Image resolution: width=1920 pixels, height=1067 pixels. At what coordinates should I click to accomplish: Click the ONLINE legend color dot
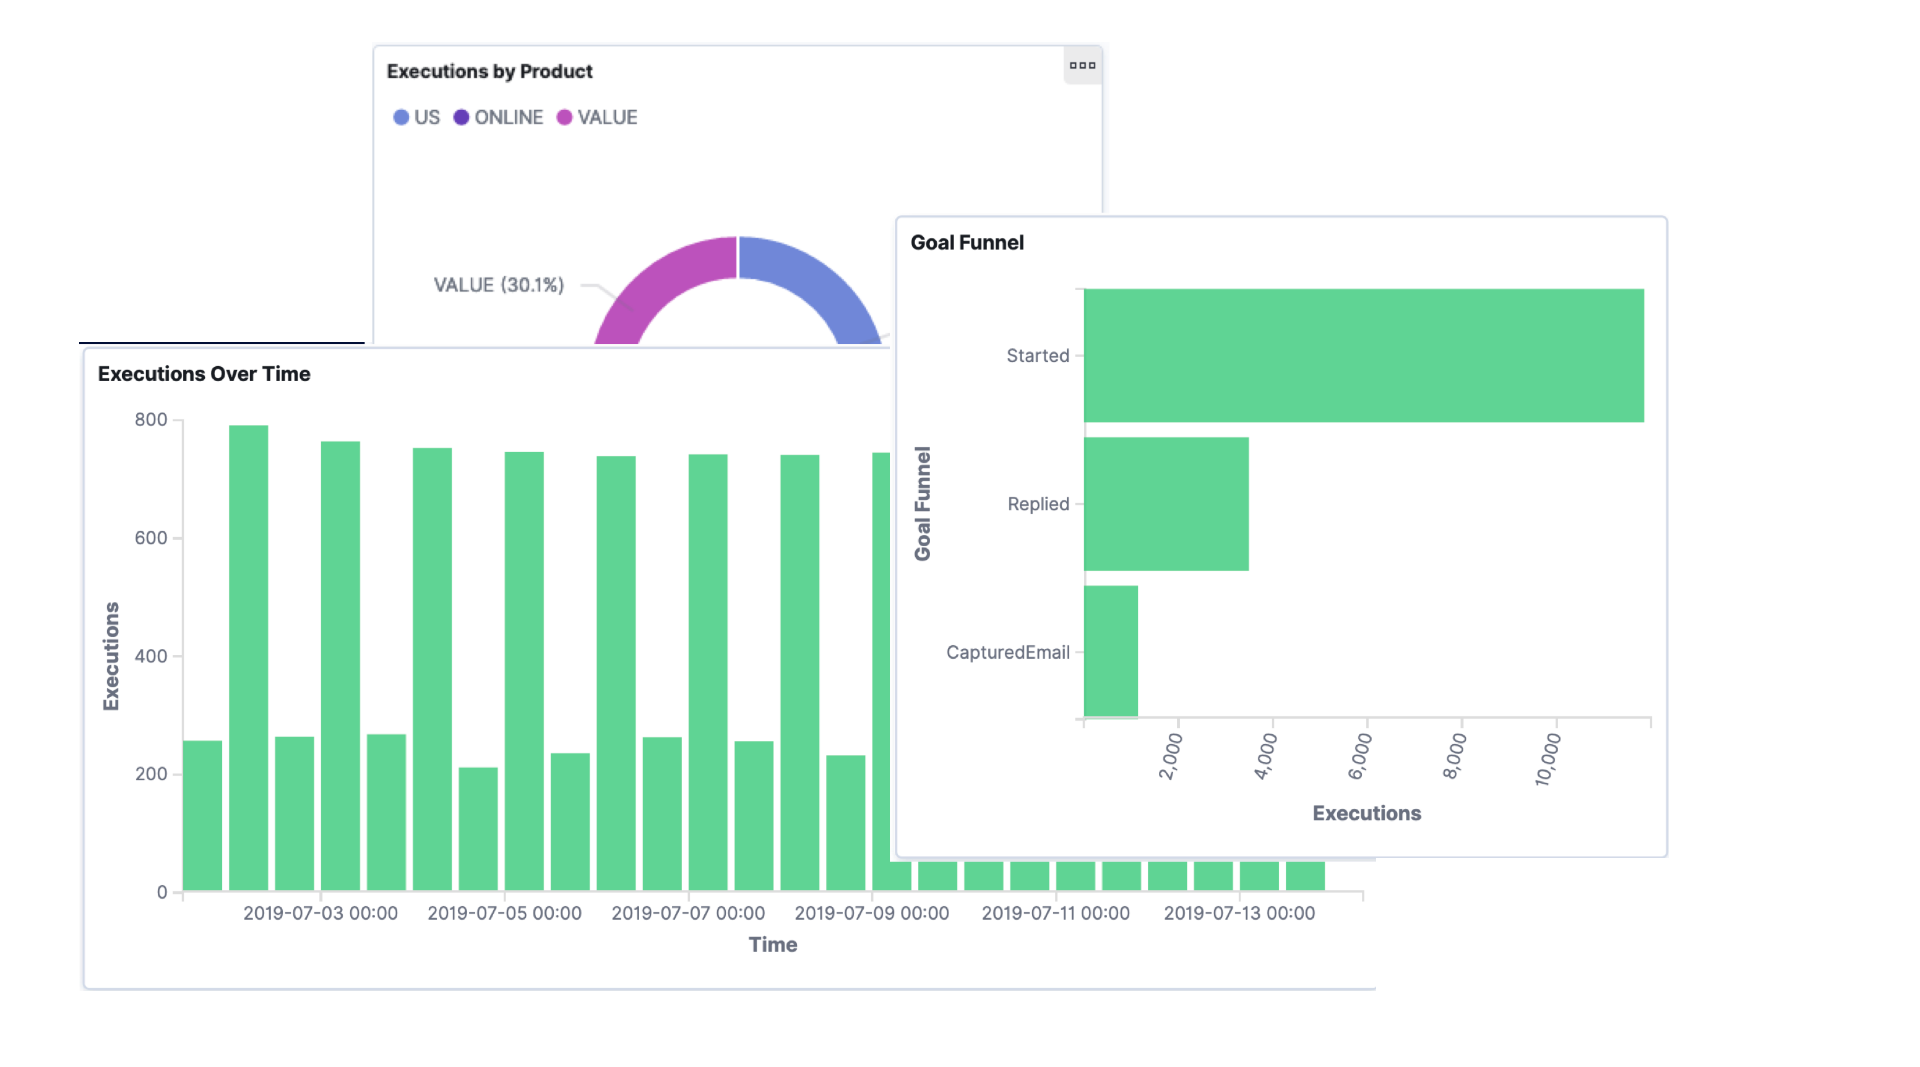point(461,118)
